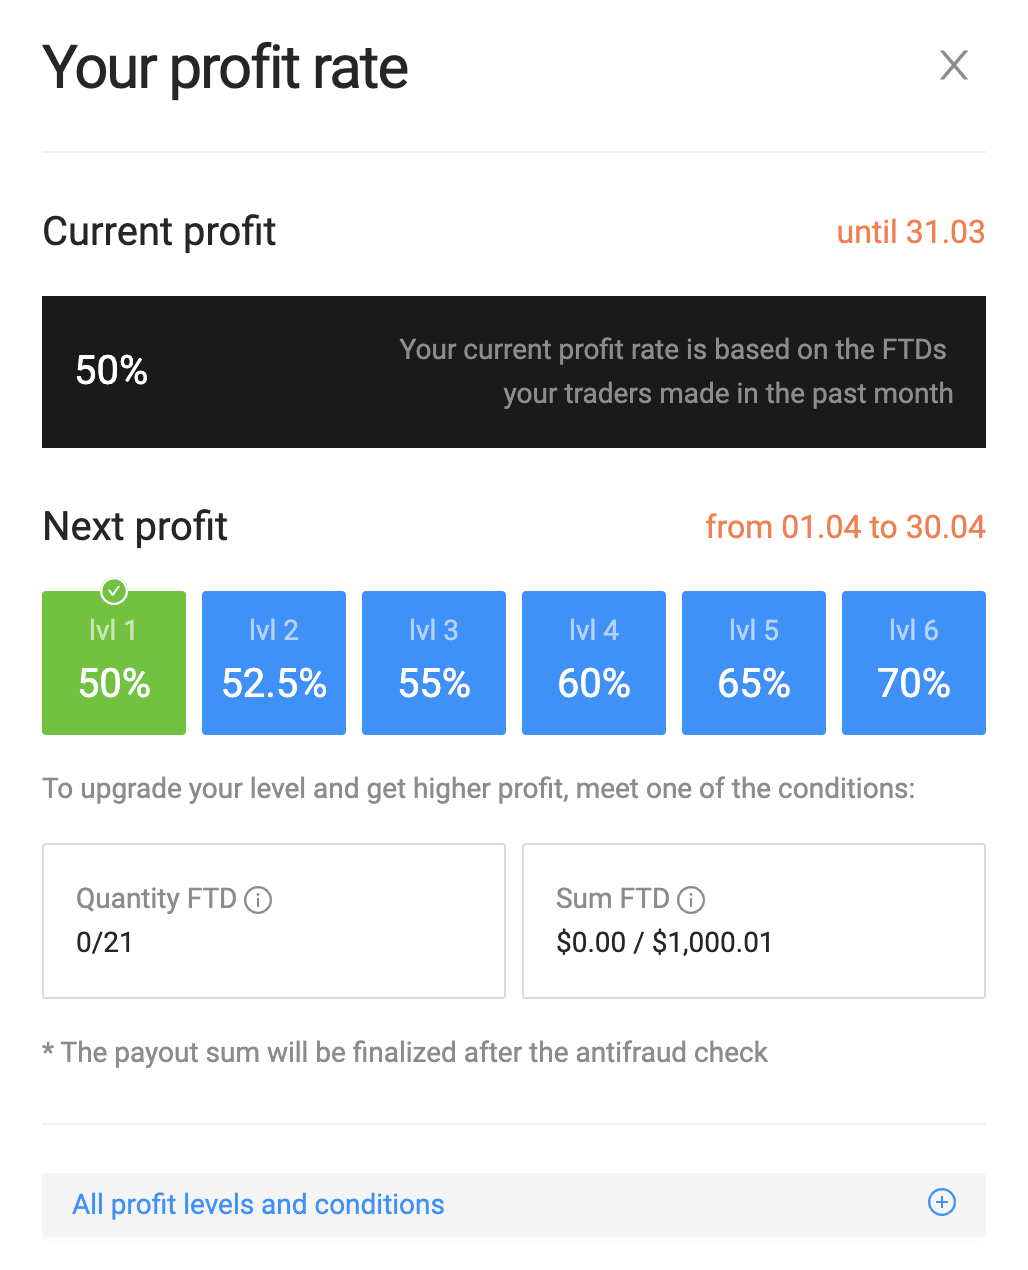Click the orange until 31.03 date

pos(910,232)
